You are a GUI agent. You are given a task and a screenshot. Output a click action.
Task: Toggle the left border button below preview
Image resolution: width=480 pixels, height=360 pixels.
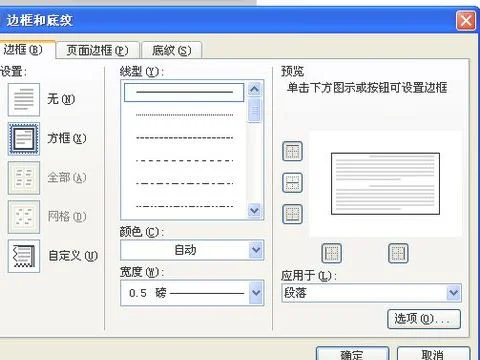(331, 253)
